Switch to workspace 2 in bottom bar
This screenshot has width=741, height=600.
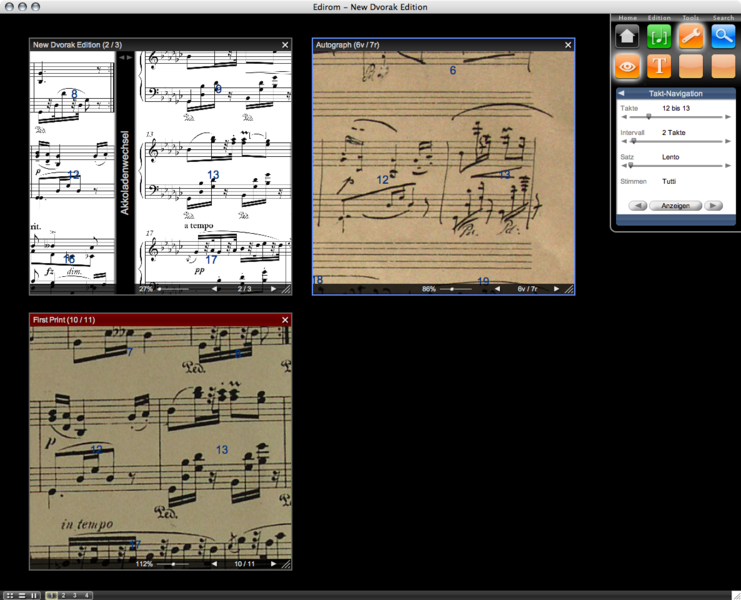(x=63, y=595)
